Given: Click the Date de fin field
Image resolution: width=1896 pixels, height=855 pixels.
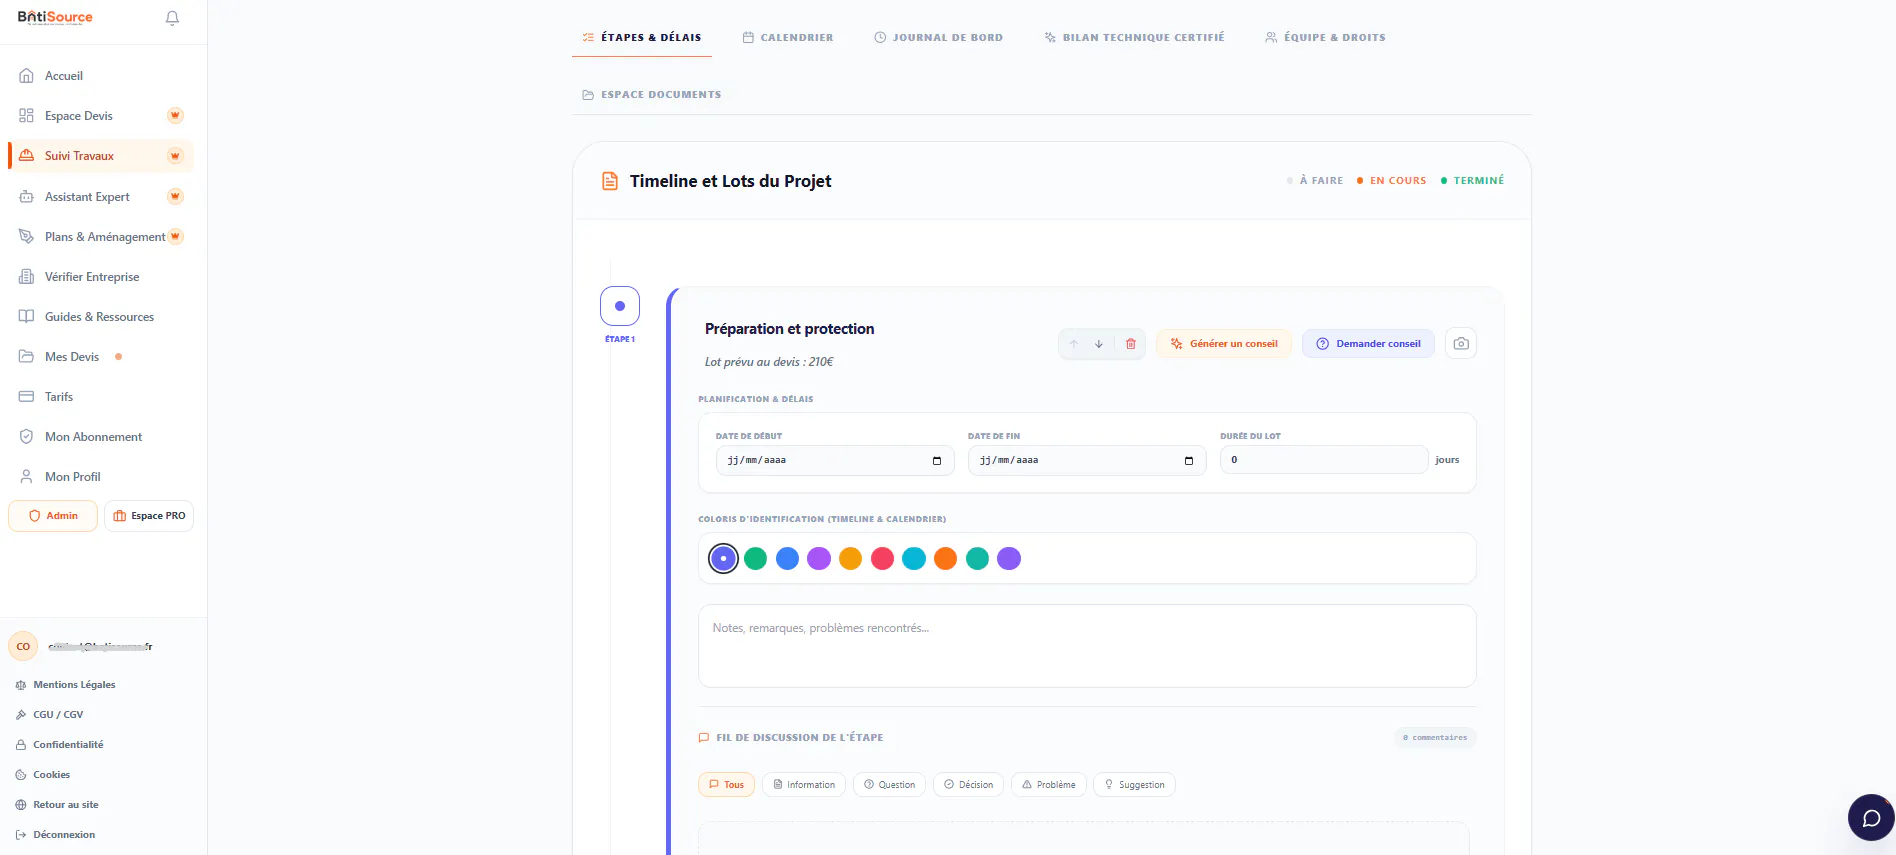Looking at the screenshot, I should click(1087, 460).
